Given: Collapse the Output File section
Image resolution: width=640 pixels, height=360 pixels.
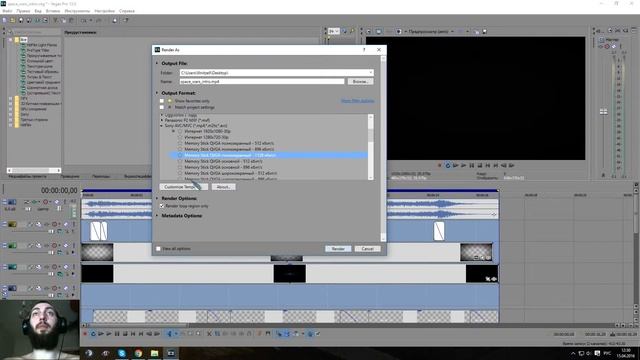Looking at the screenshot, I should pyautogui.click(x=157, y=63).
